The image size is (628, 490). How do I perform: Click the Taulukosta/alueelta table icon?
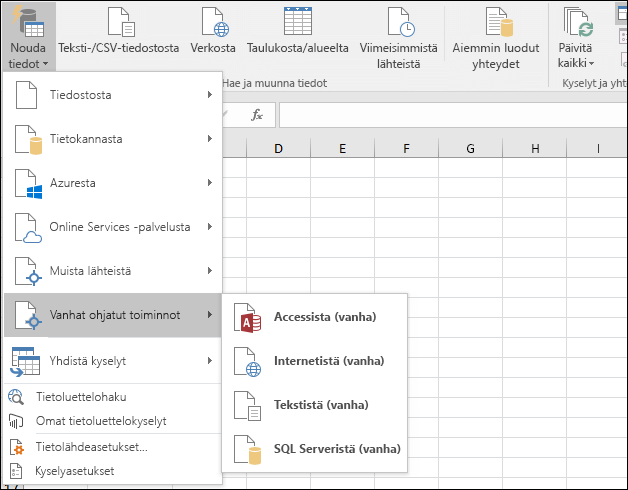(298, 21)
